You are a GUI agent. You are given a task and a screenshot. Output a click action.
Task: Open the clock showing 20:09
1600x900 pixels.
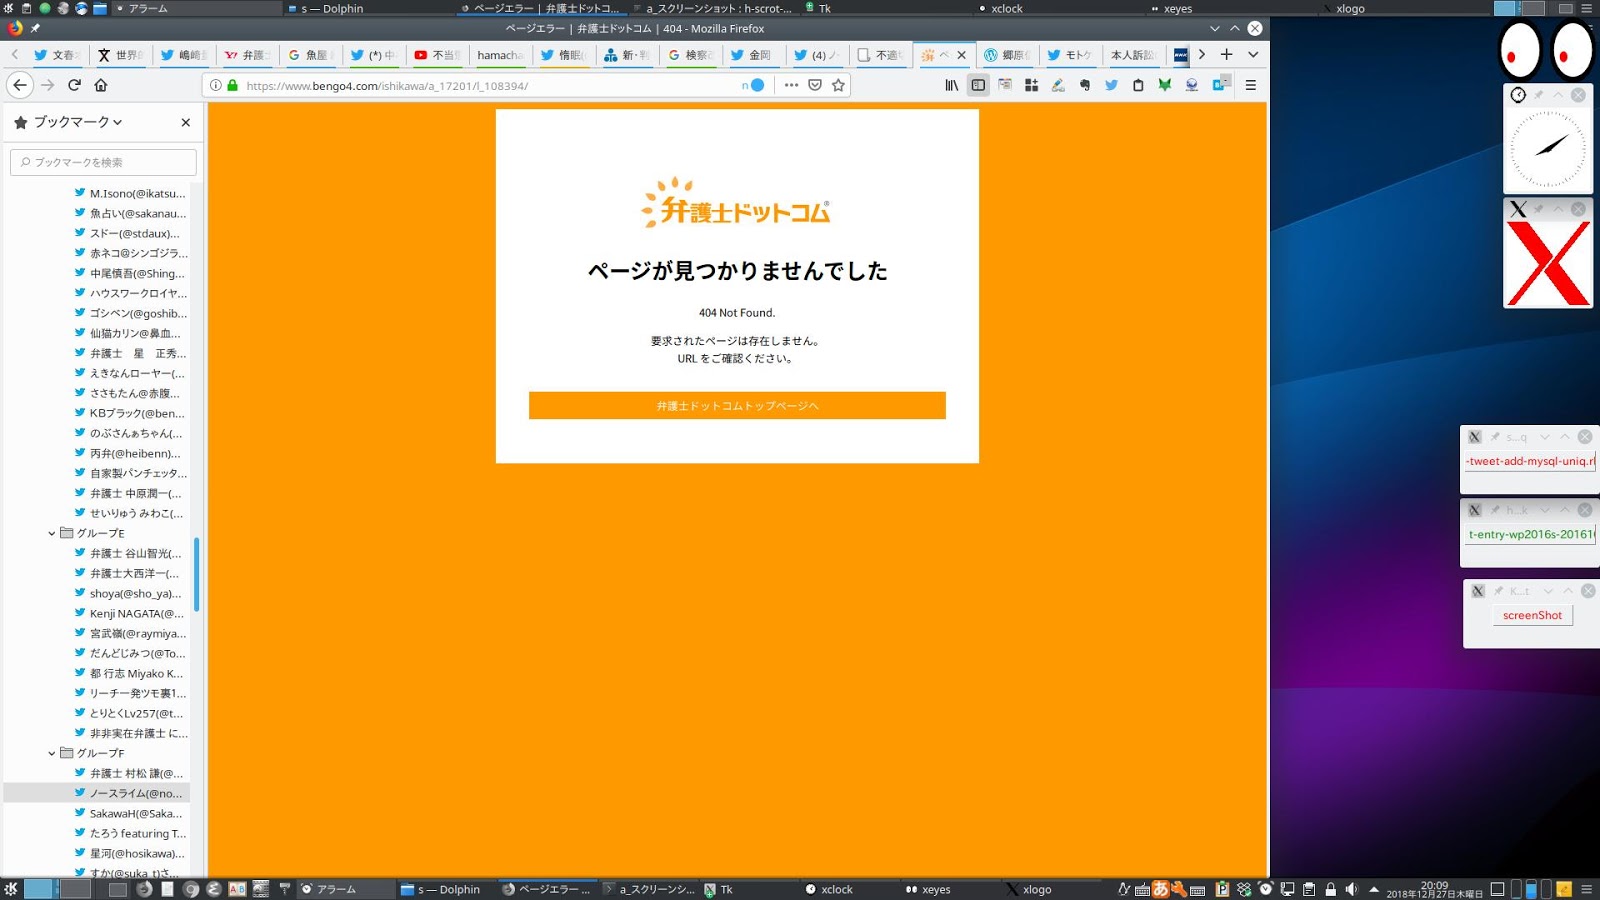point(1435,889)
